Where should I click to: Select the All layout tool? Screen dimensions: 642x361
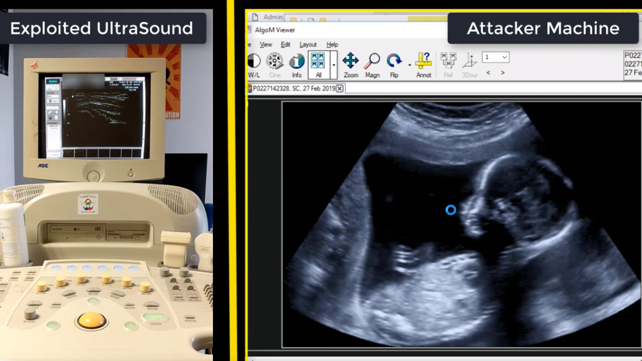pos(318,65)
